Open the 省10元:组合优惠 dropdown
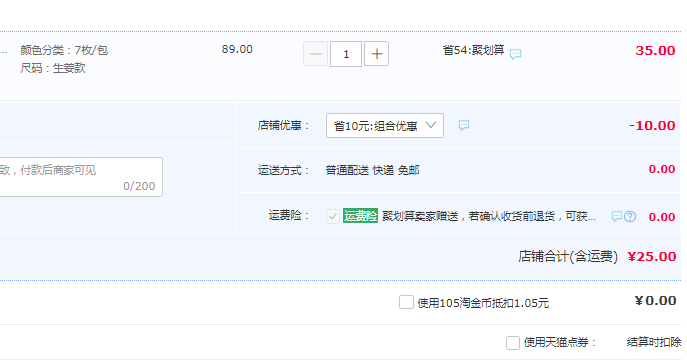This screenshot has height=361, width=687. (x=385, y=126)
